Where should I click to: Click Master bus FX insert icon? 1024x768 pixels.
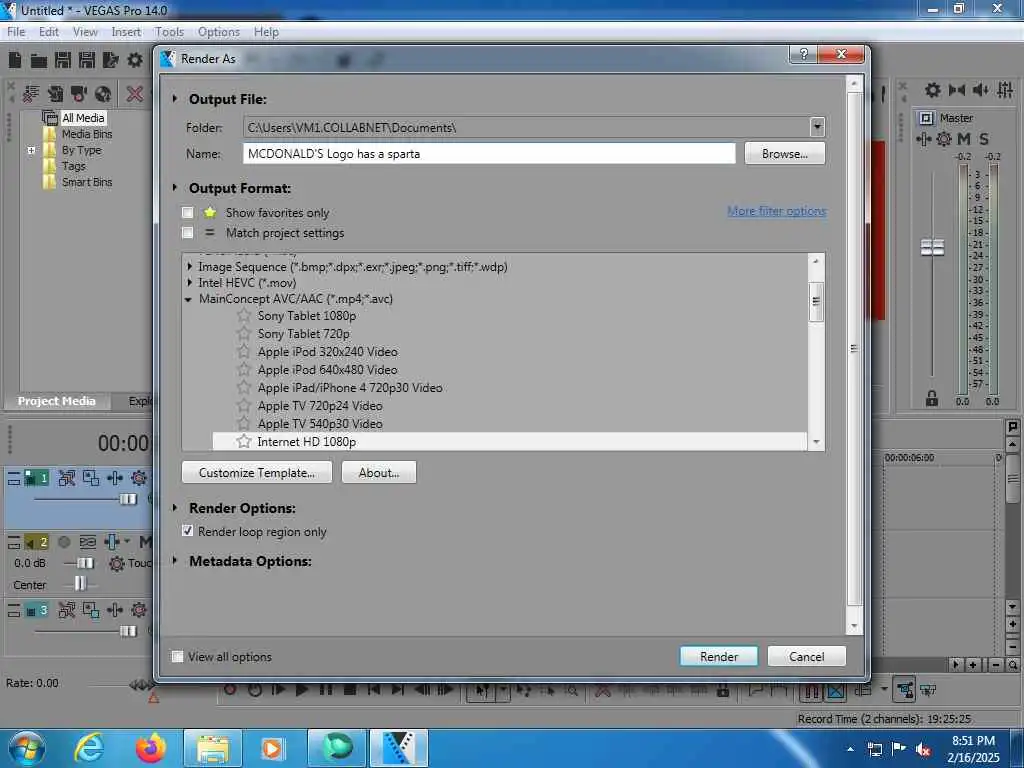pos(924,138)
